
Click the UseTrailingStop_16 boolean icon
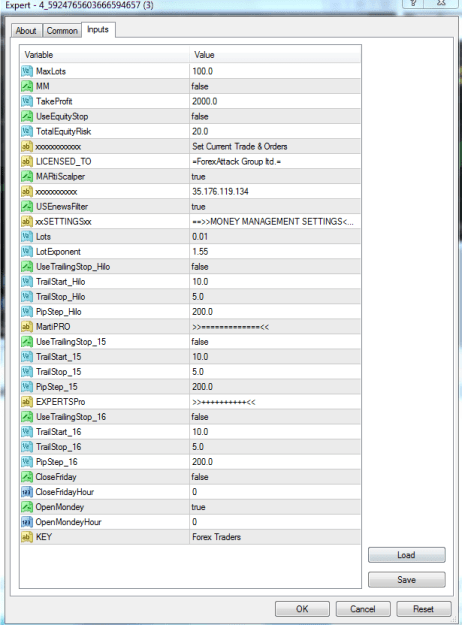[x=27, y=417]
